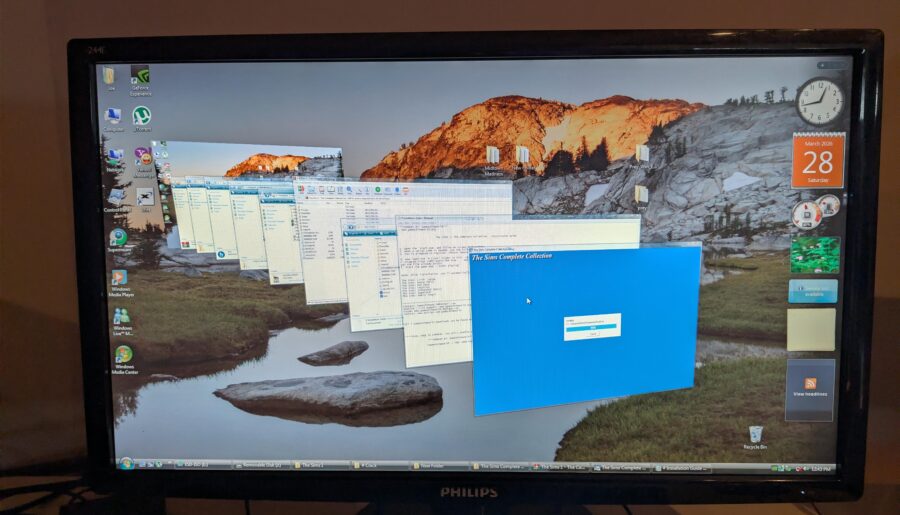Click the New Folder taskbar button

click(440, 466)
